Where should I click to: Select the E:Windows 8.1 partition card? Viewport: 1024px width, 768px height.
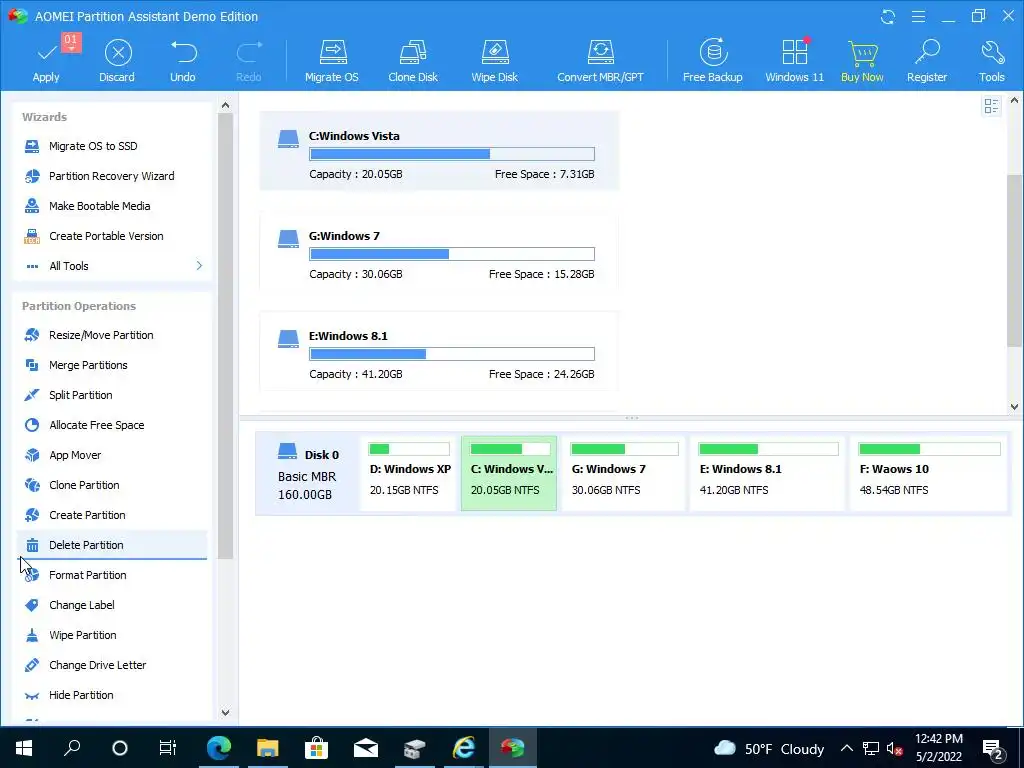[x=439, y=351]
